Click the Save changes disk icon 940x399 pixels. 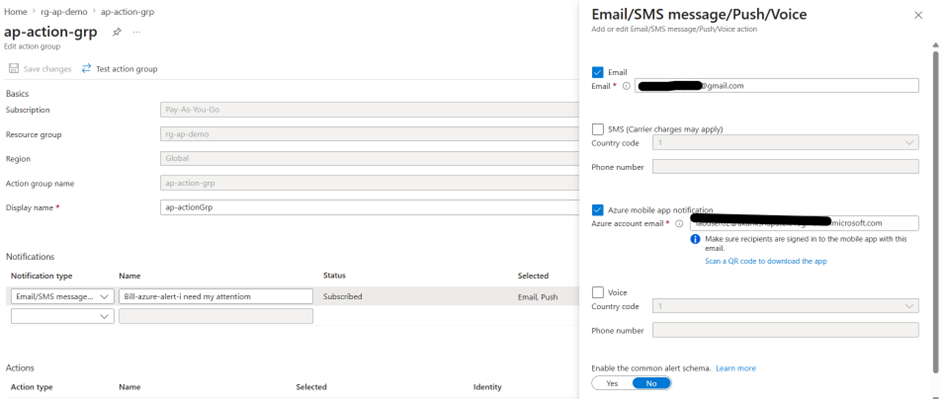tap(13, 69)
